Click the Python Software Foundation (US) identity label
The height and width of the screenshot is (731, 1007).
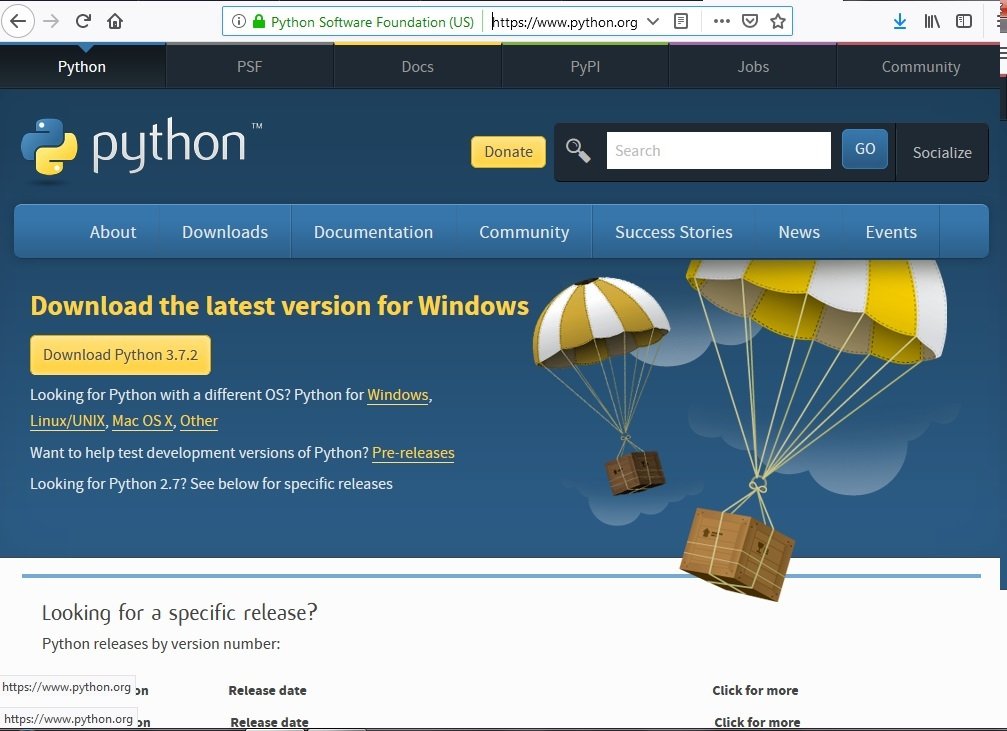(372, 22)
